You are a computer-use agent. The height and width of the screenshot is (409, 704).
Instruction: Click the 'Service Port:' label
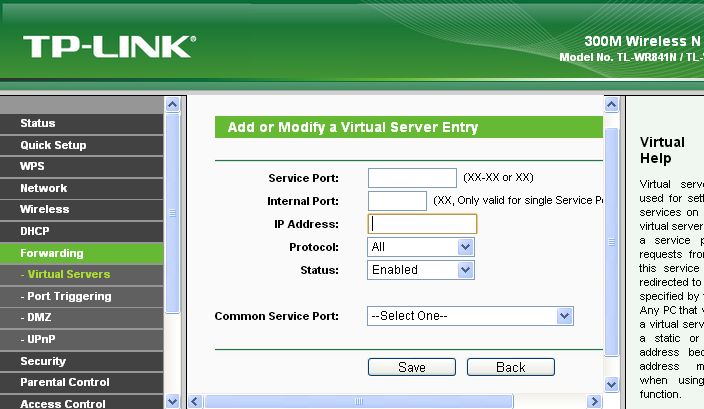click(304, 178)
